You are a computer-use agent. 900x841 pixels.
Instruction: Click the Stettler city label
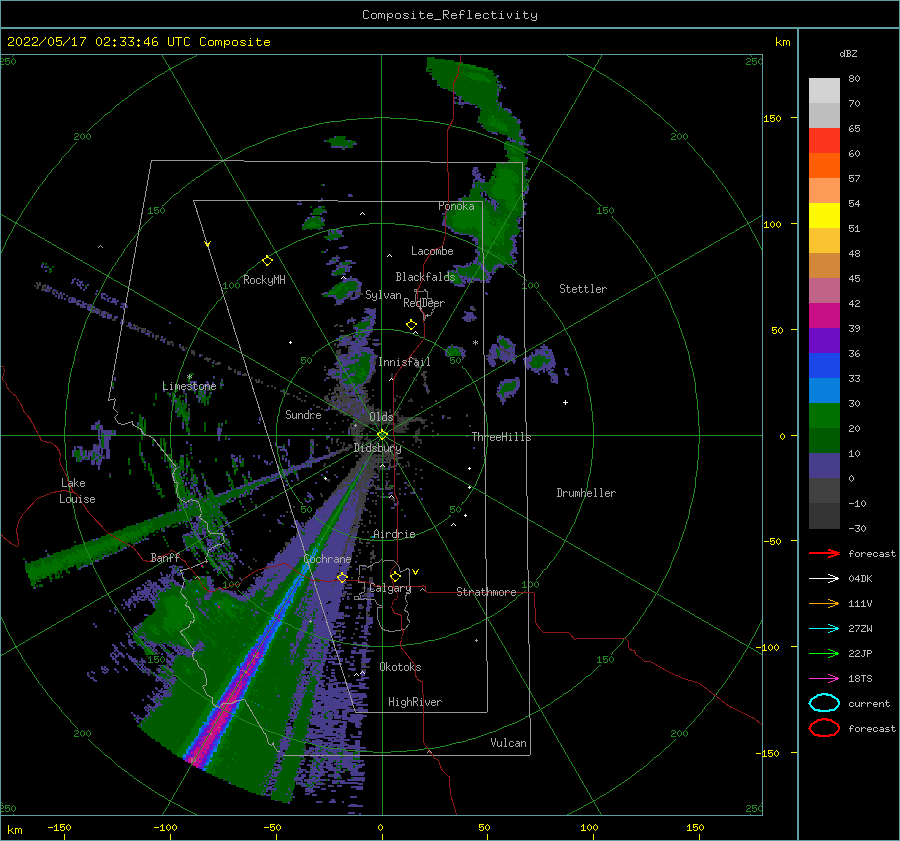click(583, 289)
